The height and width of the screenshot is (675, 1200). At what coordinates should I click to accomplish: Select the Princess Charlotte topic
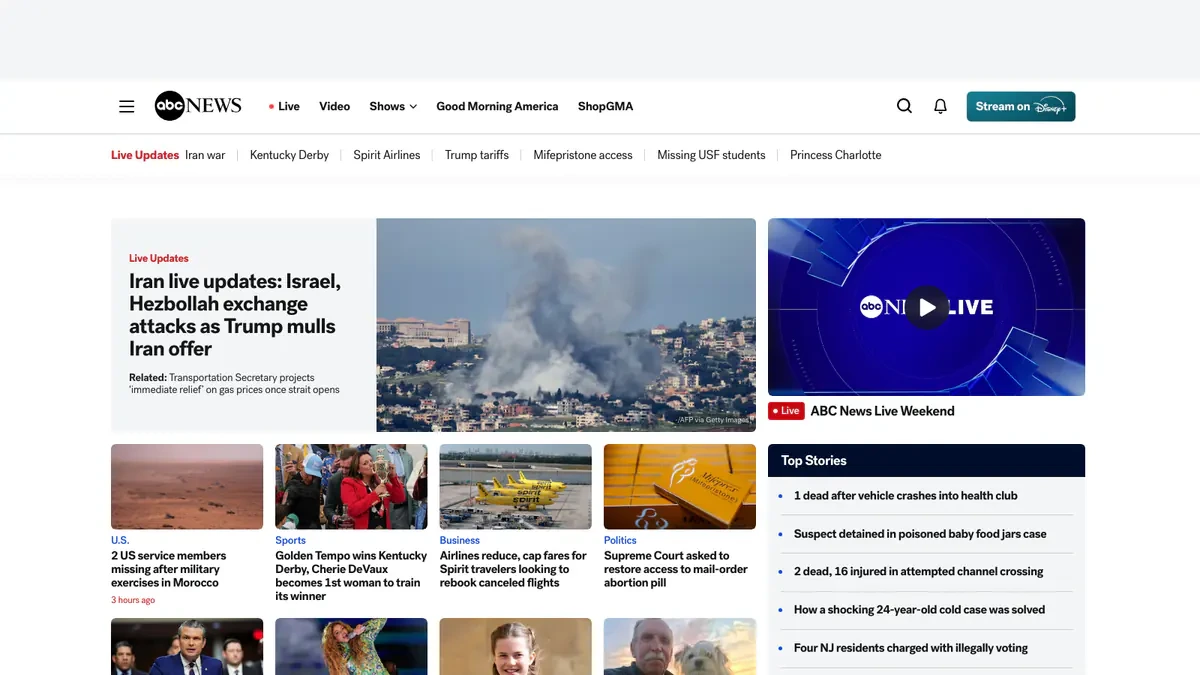(836, 155)
